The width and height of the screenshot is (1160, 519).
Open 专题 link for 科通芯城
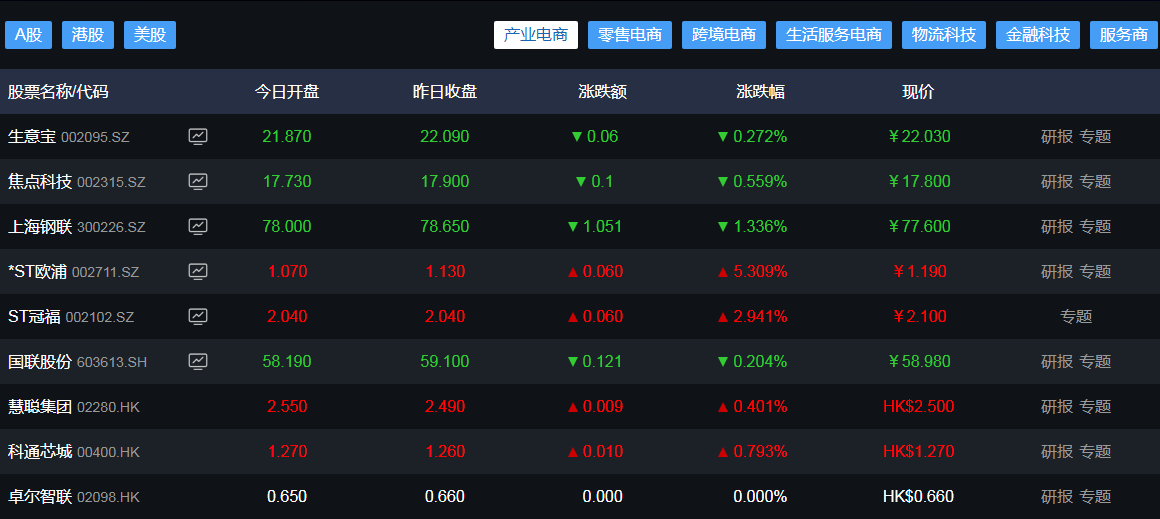click(1095, 452)
